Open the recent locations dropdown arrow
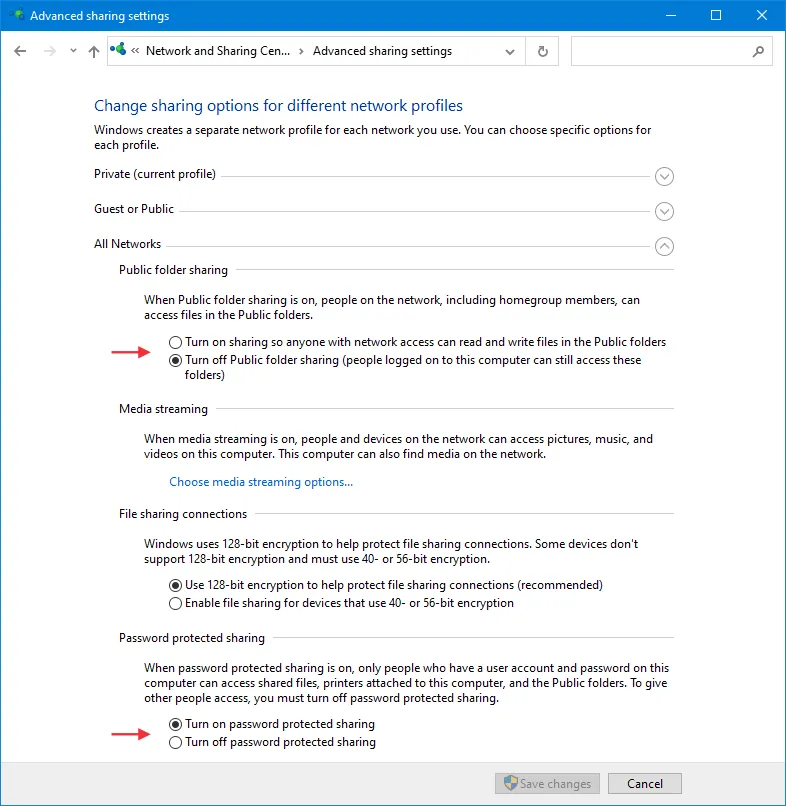The height and width of the screenshot is (806, 786). (x=73, y=51)
